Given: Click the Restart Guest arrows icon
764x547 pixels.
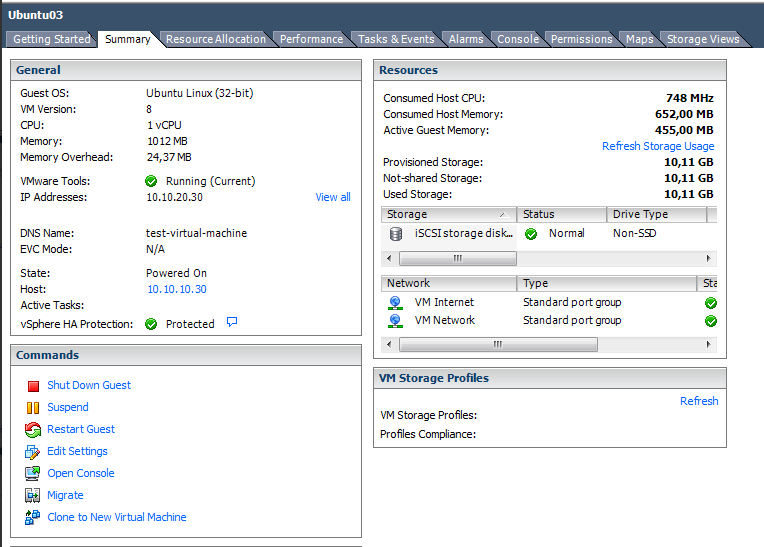Looking at the screenshot, I should coord(33,430).
